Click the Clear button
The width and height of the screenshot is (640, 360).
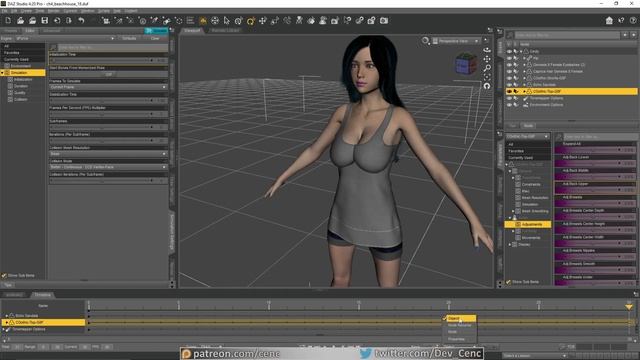pos(155,38)
